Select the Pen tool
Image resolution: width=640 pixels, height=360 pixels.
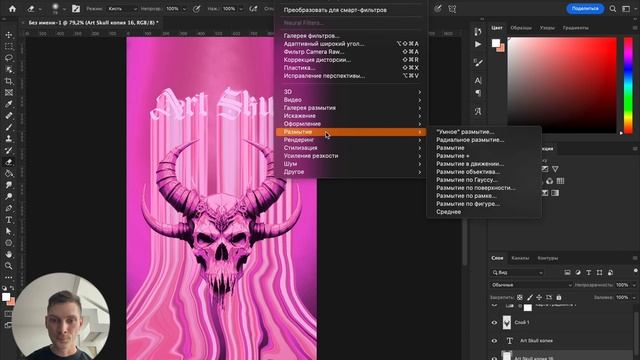tap(9, 208)
